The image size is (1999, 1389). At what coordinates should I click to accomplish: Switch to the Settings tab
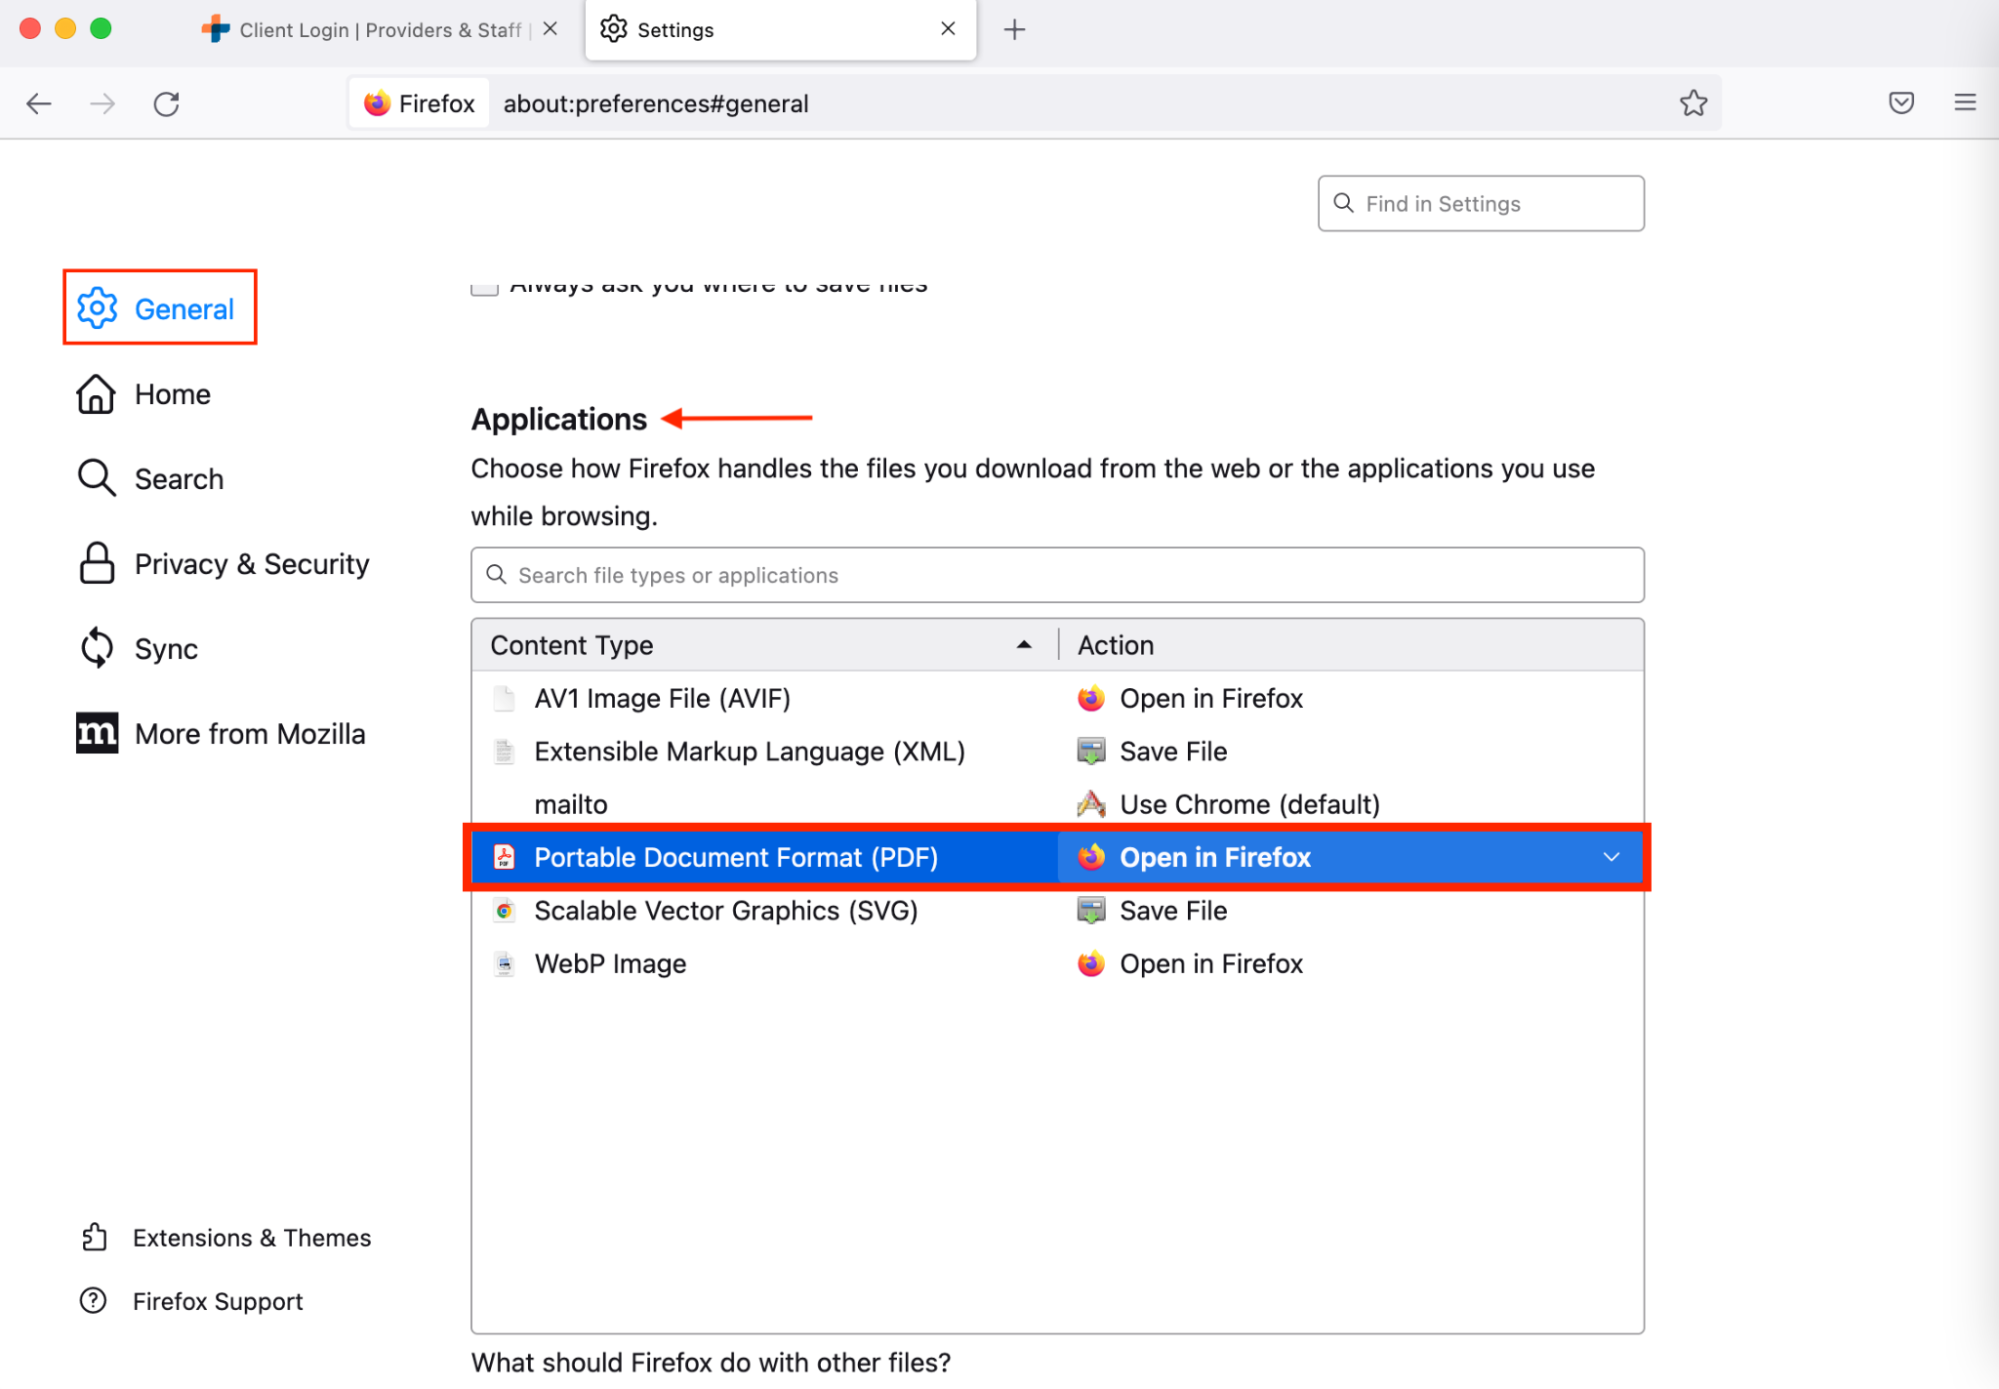[x=676, y=29]
